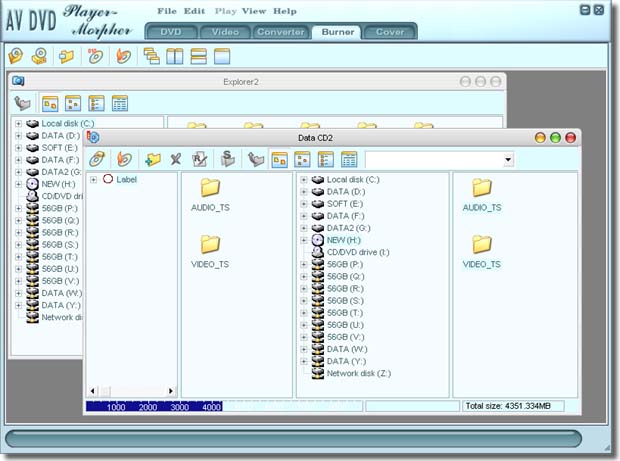The width and height of the screenshot is (620, 461).
Task: Click the label tree scroll right arrow
Action: (170, 391)
